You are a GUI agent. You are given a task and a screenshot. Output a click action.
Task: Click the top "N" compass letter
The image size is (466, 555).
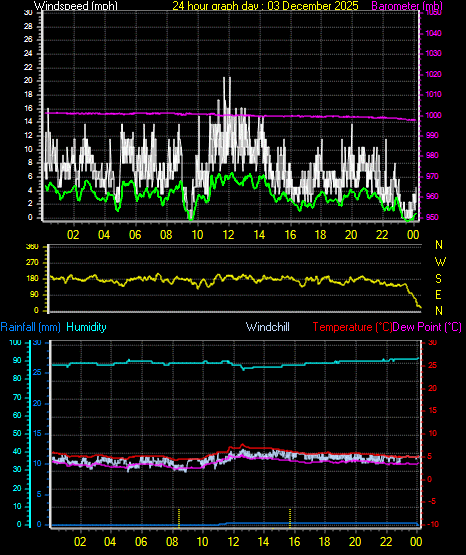(439, 245)
